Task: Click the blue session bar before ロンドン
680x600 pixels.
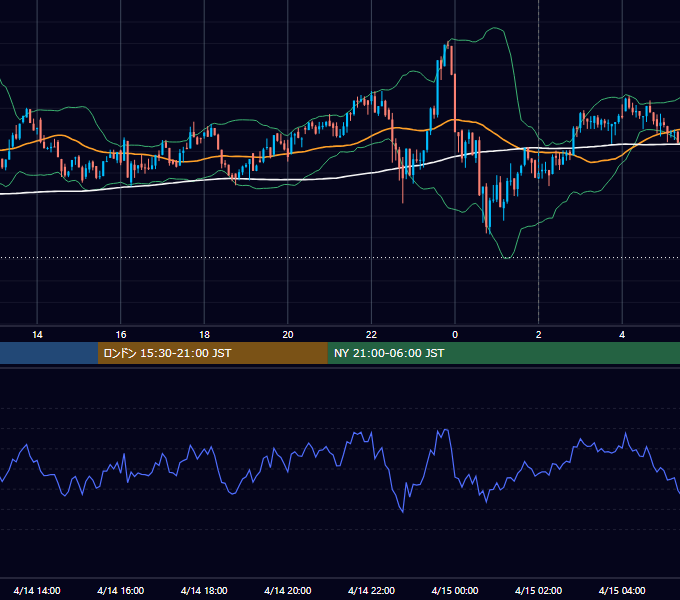Action: click(x=49, y=353)
